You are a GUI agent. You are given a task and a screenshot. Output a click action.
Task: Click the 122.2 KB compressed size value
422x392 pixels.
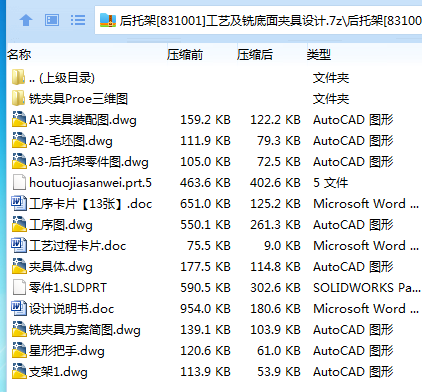275,120
